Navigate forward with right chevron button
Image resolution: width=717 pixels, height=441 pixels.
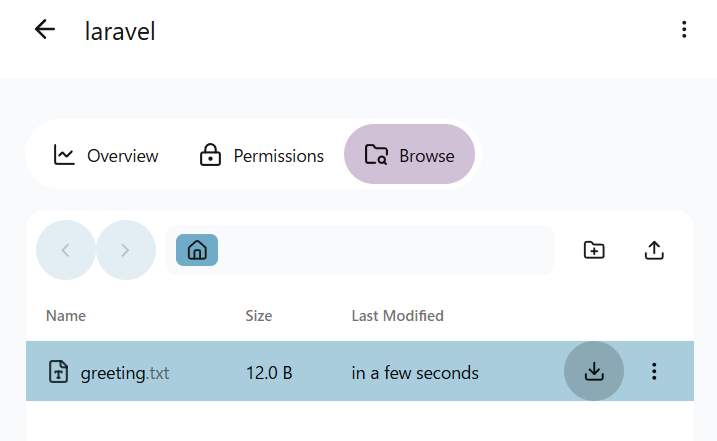(x=126, y=250)
